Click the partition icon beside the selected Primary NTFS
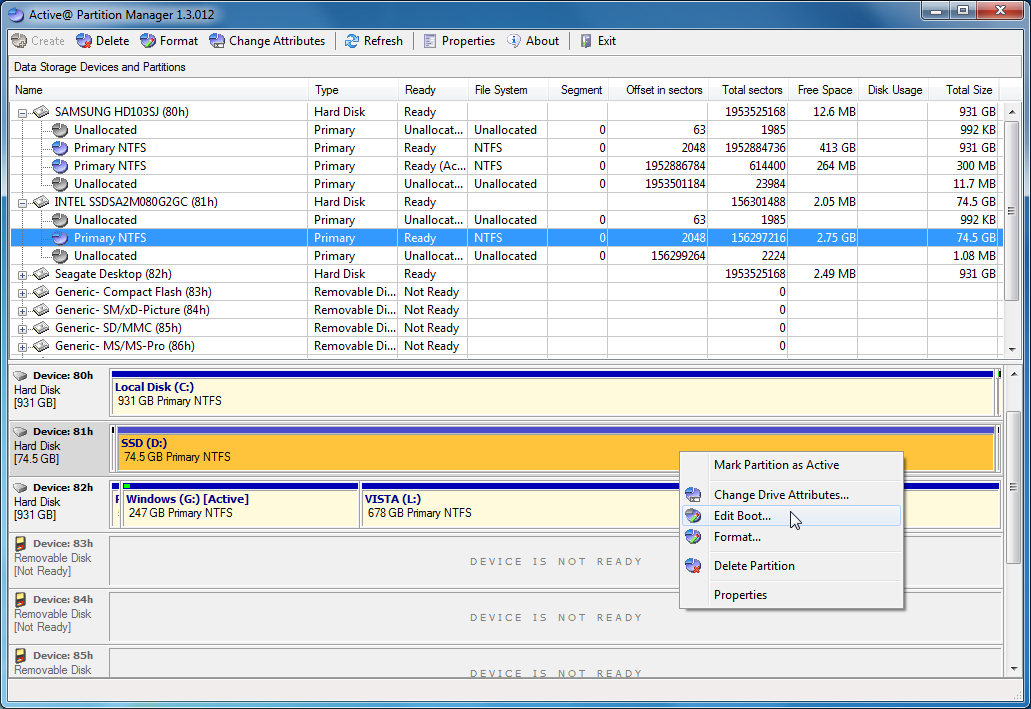 pos(59,237)
